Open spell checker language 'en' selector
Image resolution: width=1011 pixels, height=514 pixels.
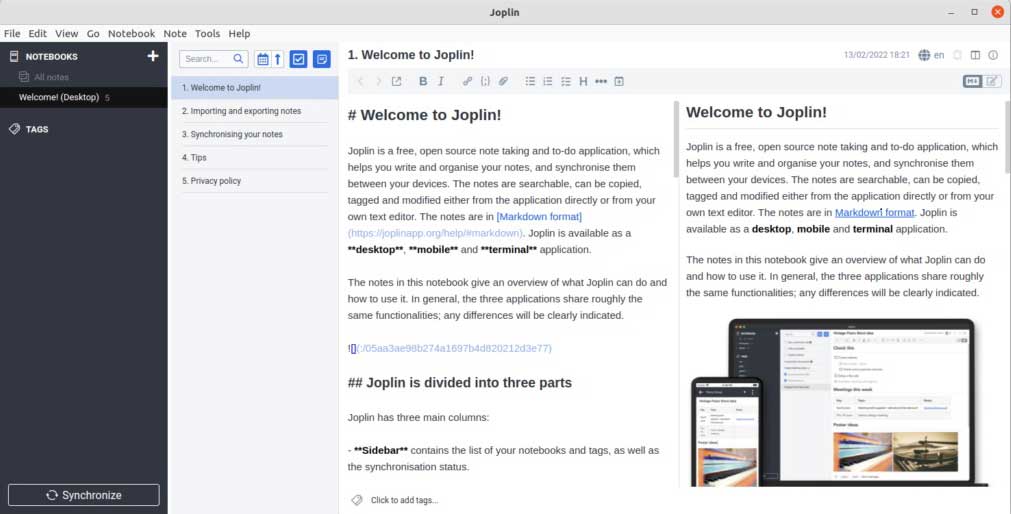(x=931, y=55)
